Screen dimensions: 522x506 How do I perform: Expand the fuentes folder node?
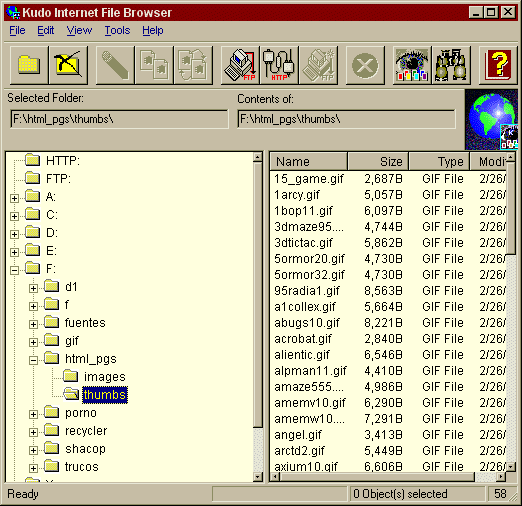[33, 324]
